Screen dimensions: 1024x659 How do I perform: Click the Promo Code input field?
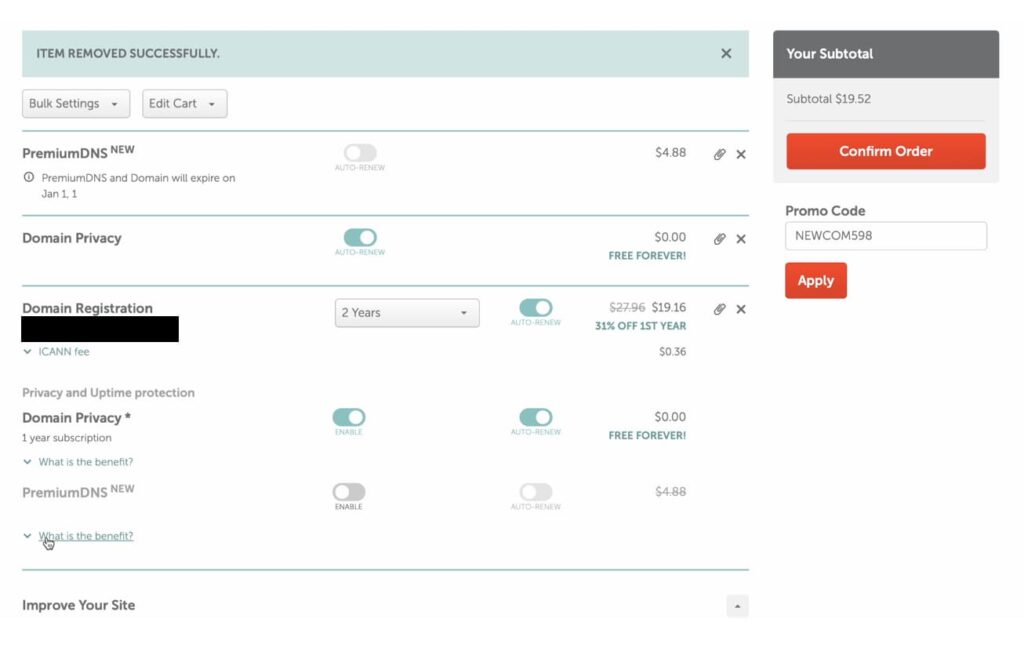[x=885, y=236]
